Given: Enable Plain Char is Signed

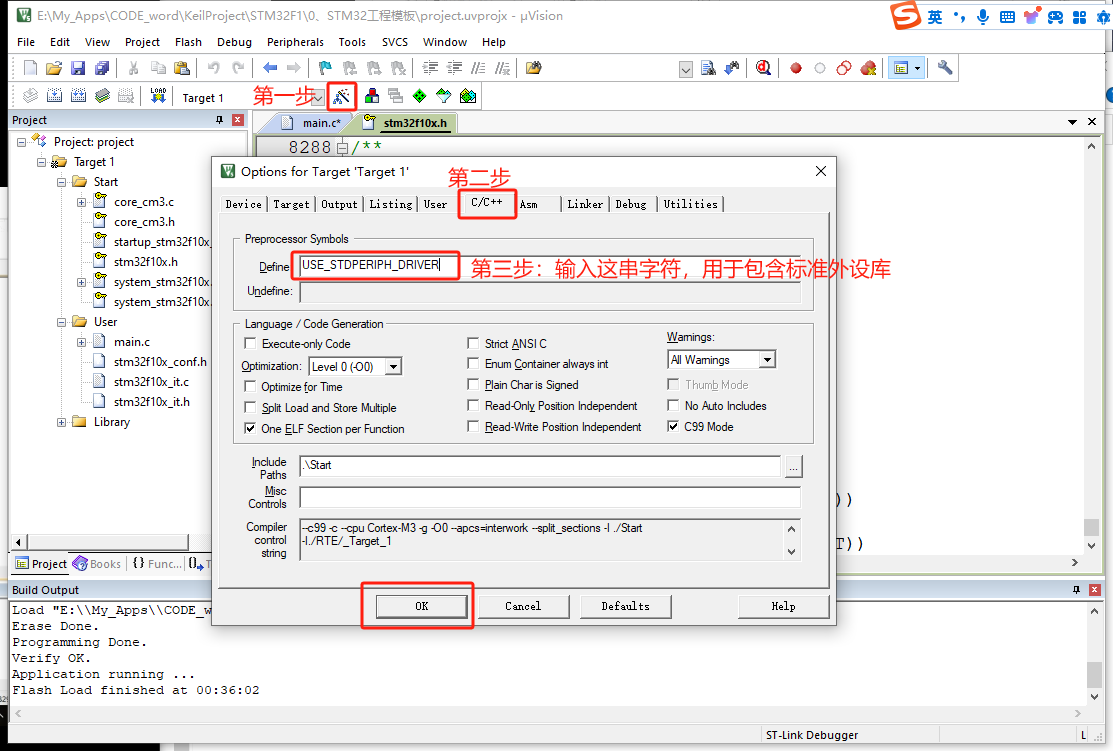Looking at the screenshot, I should (473, 384).
